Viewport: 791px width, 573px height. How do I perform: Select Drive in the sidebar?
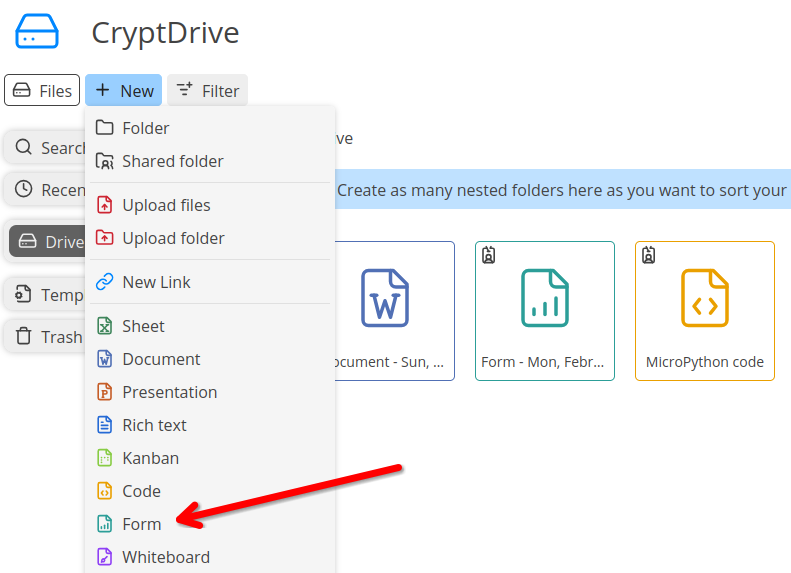click(47, 241)
